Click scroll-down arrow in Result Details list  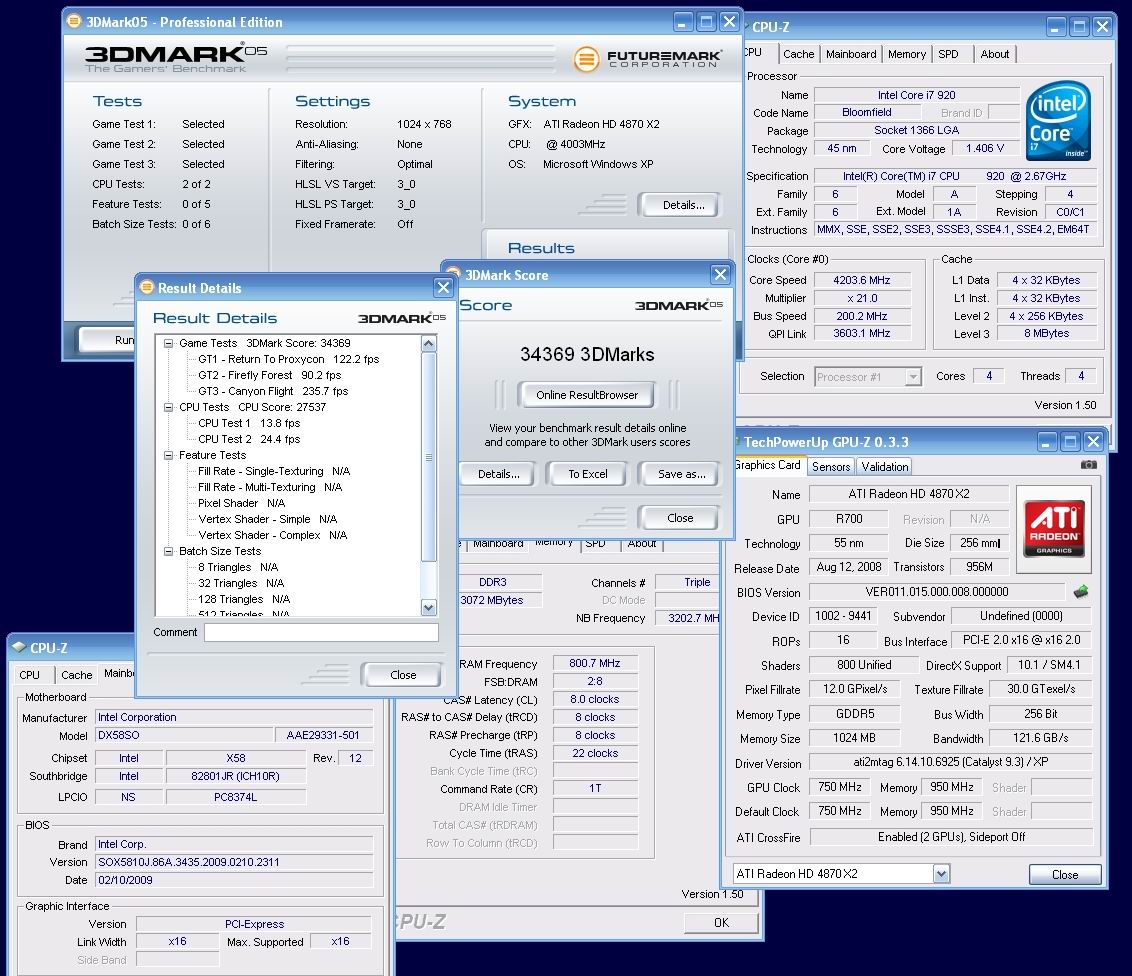pyautogui.click(x=429, y=608)
